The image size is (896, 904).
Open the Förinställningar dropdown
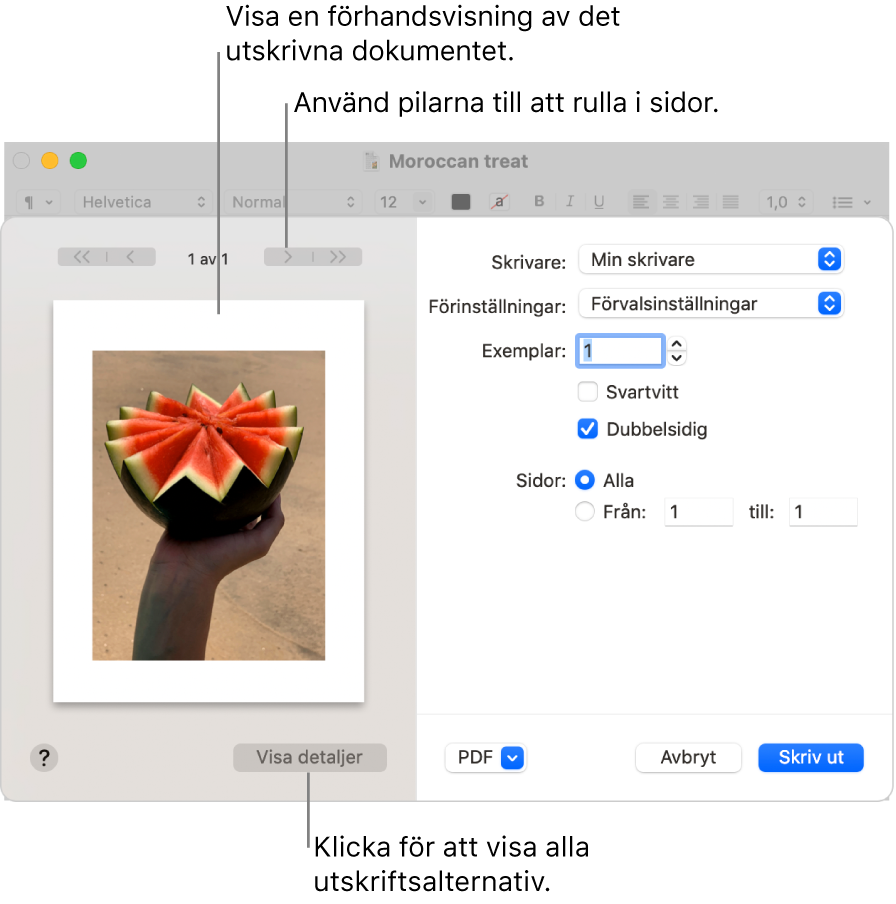711,303
